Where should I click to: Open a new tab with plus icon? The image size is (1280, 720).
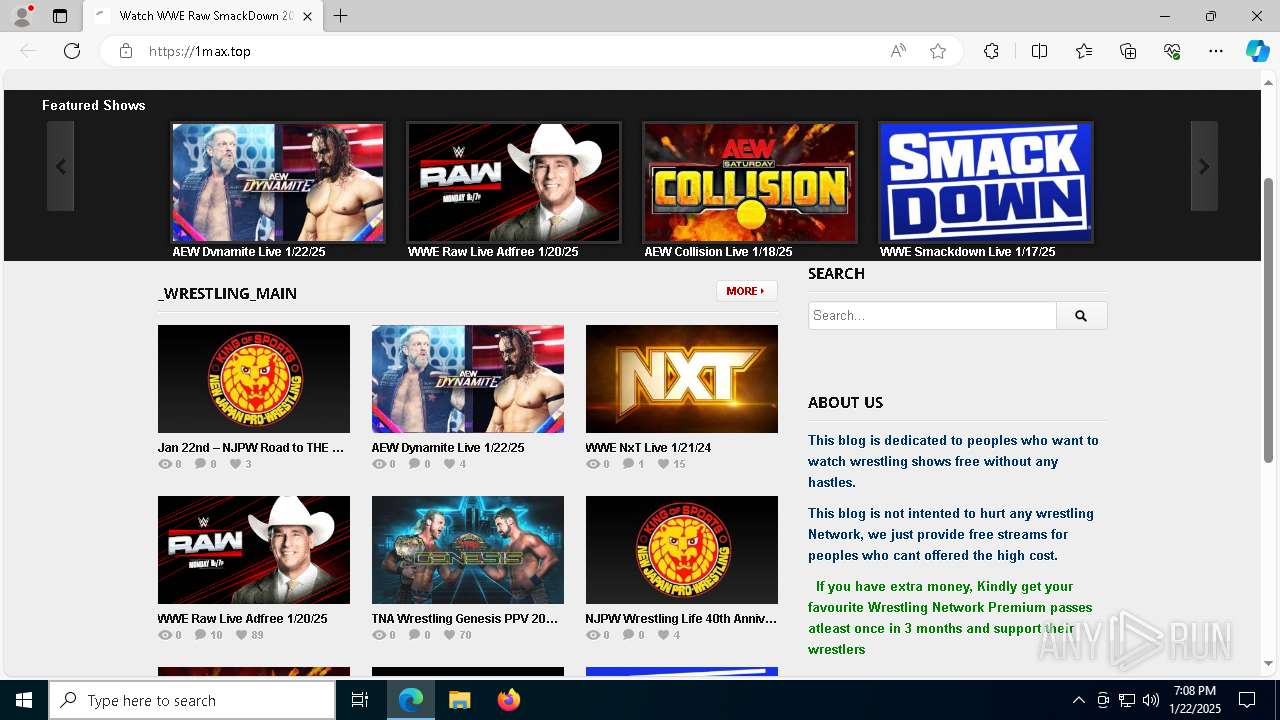(341, 16)
